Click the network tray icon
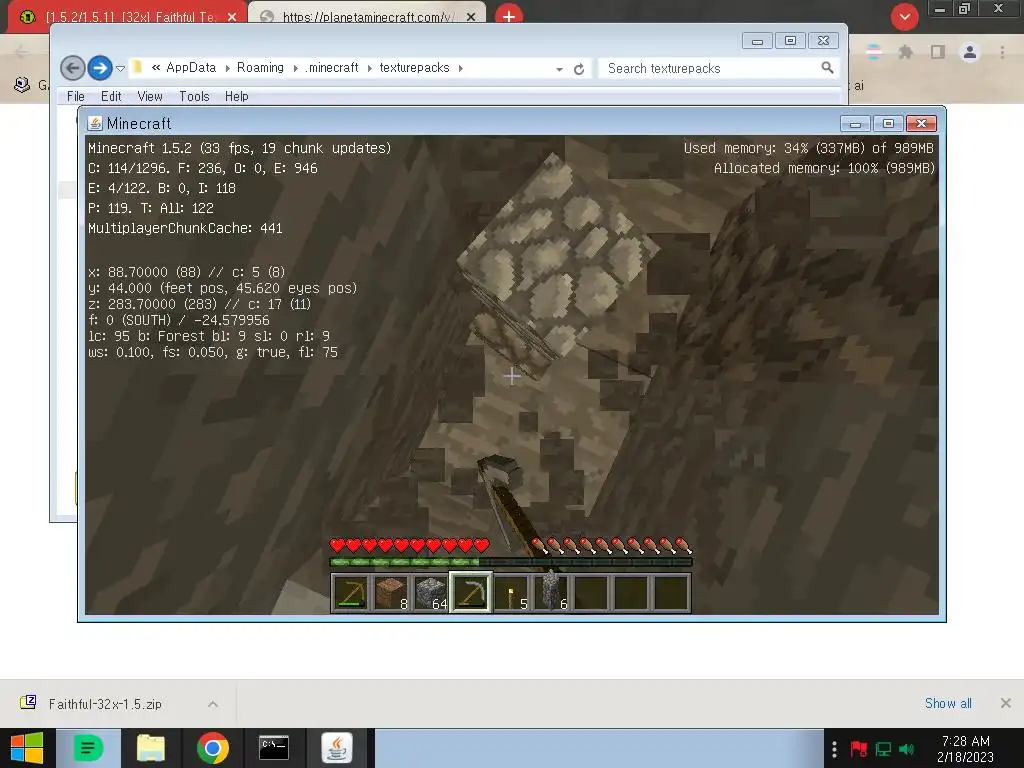 (x=883, y=748)
